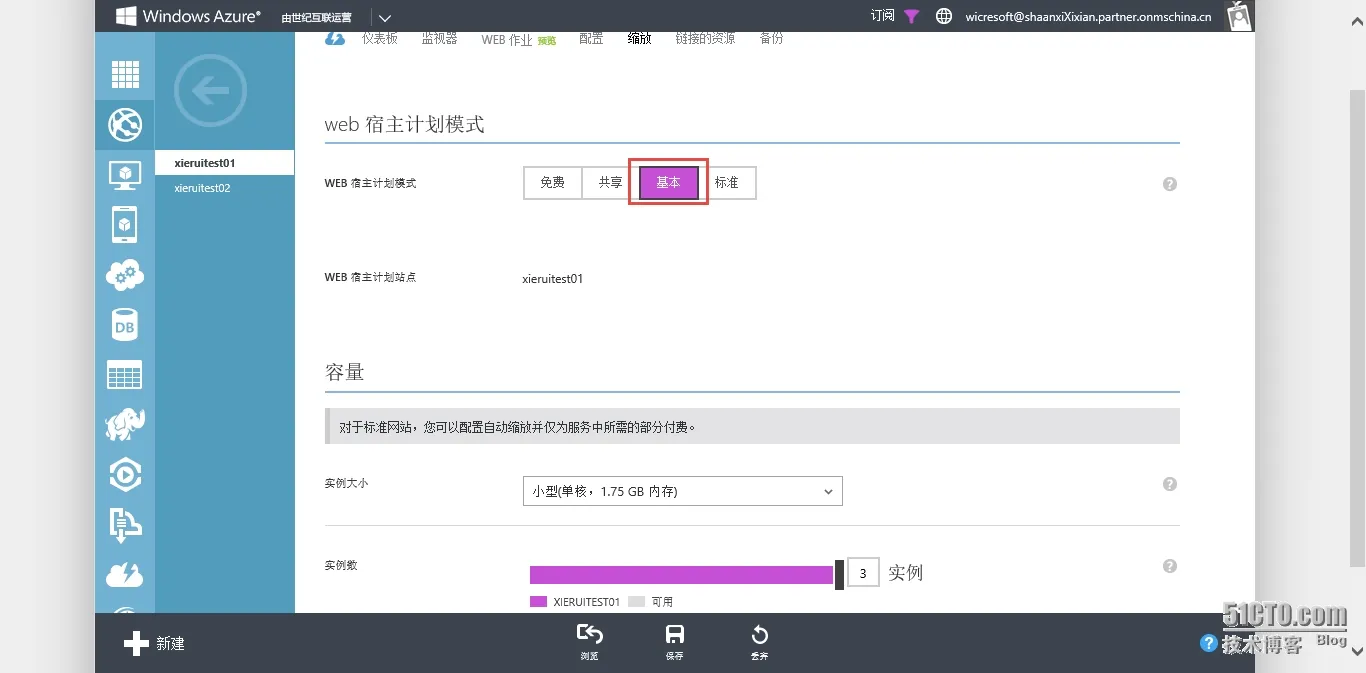Click the 订阅 link

tap(883, 16)
